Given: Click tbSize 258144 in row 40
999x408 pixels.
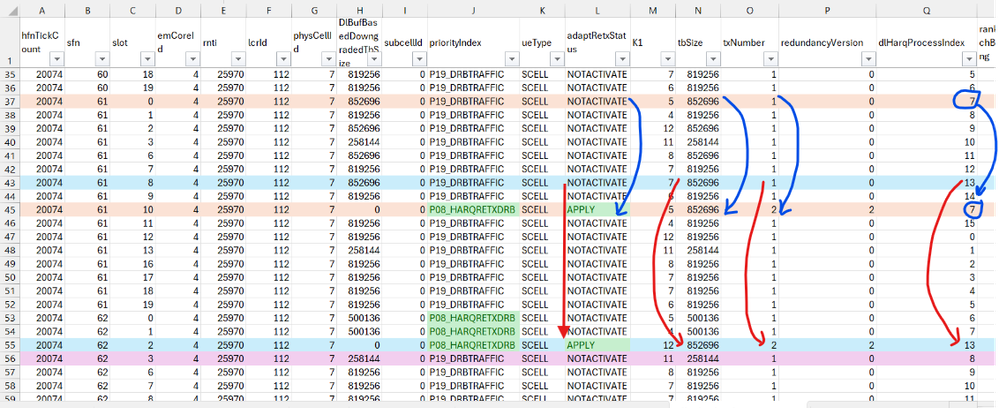Looking at the screenshot, I should coord(698,141).
